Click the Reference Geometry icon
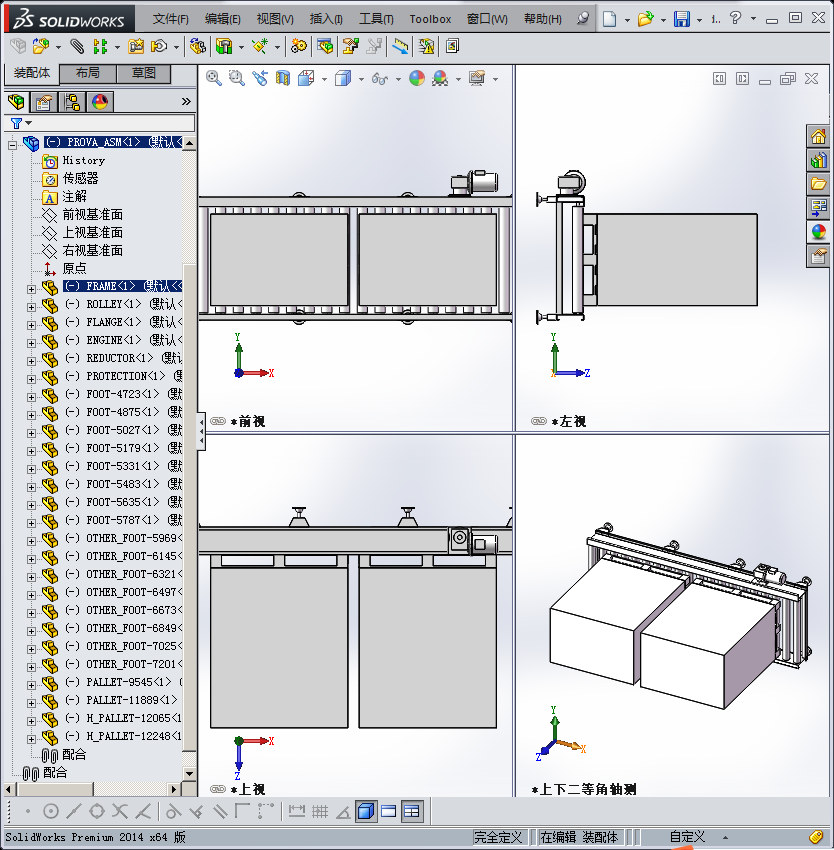 [x=259, y=47]
